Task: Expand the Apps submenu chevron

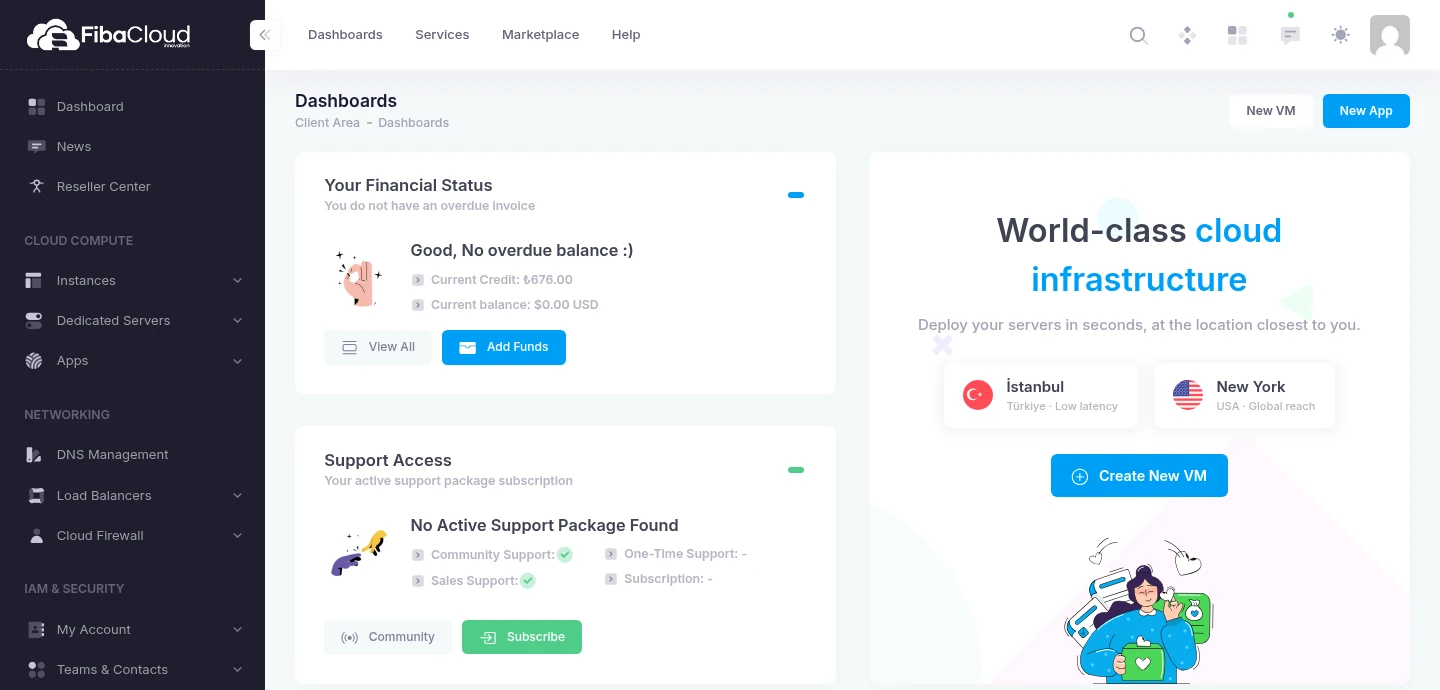Action: [237, 361]
